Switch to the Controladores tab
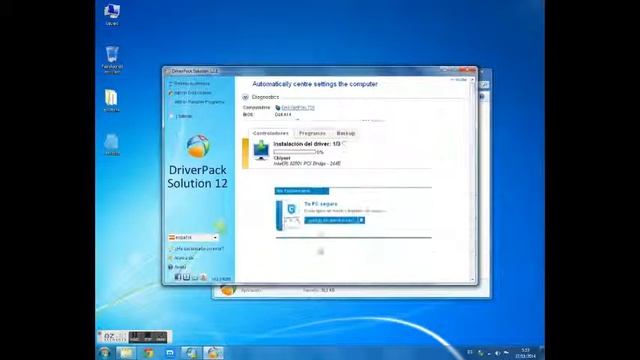 (x=270, y=133)
